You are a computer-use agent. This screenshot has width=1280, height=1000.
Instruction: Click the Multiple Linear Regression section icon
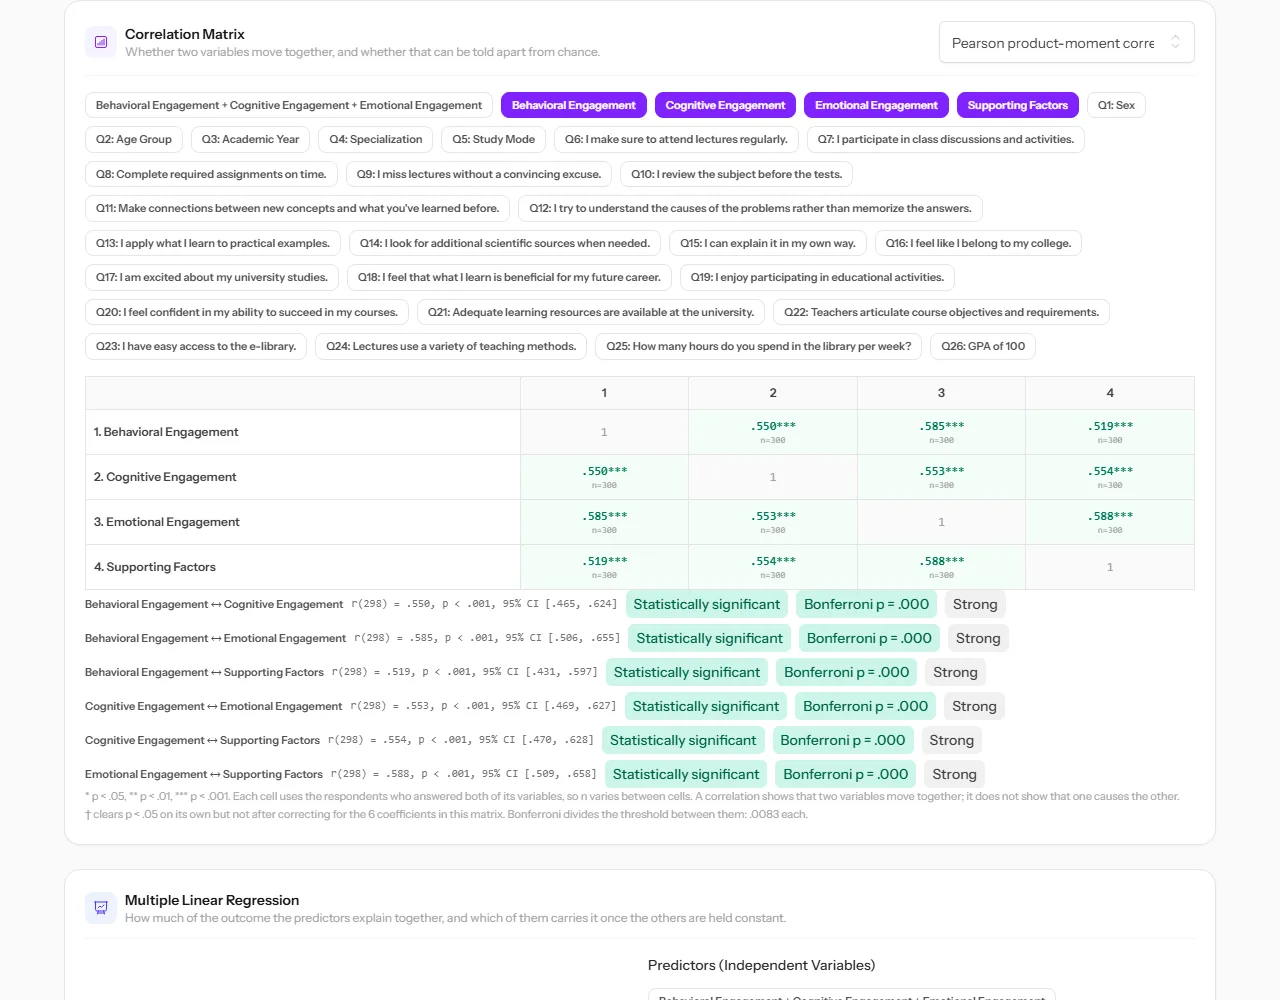[101, 908]
